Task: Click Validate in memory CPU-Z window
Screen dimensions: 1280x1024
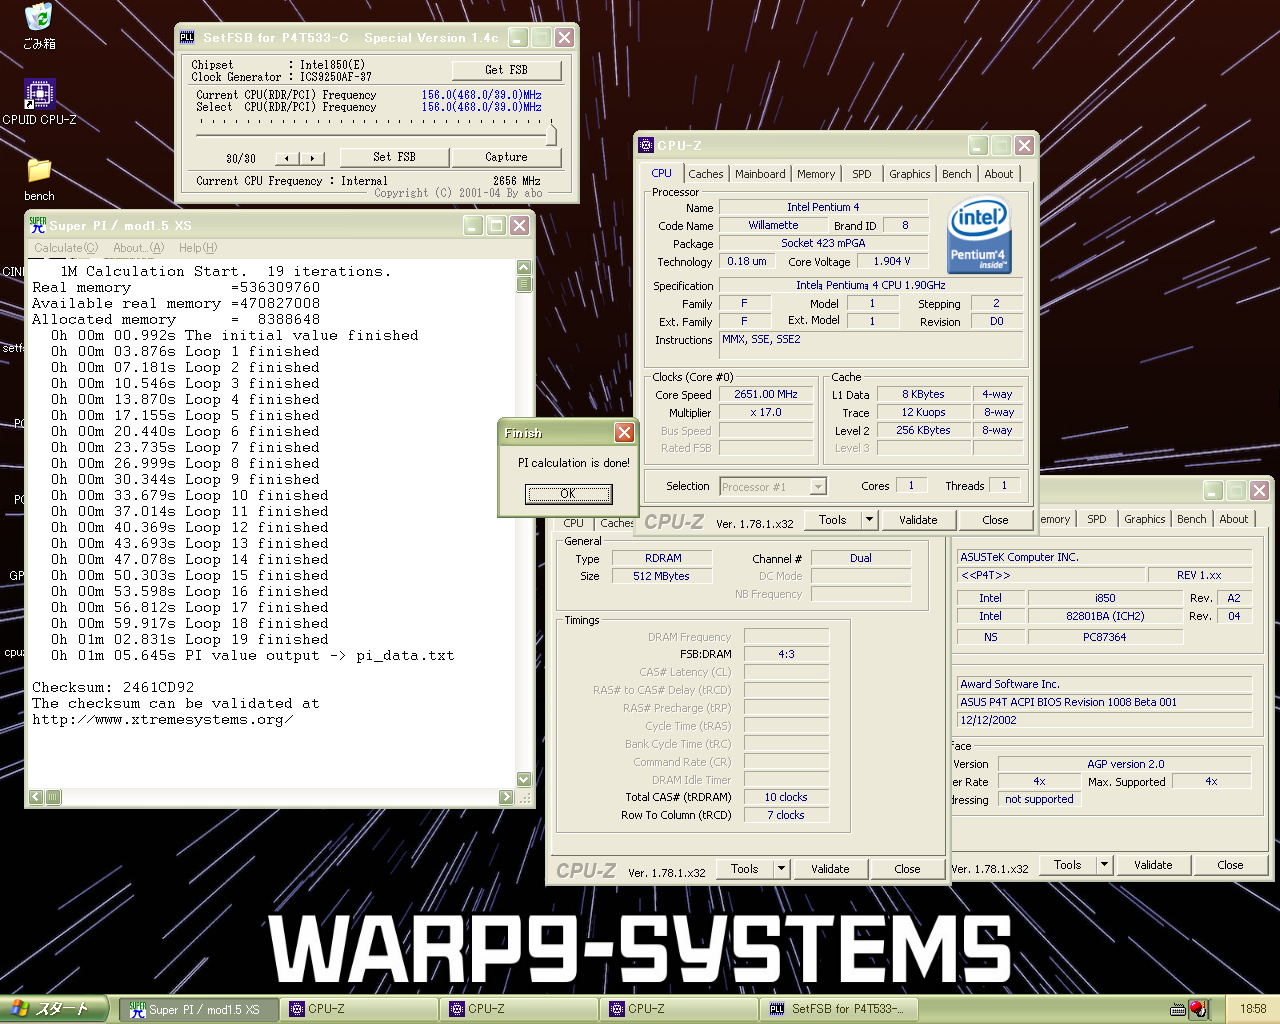Action: point(830,869)
